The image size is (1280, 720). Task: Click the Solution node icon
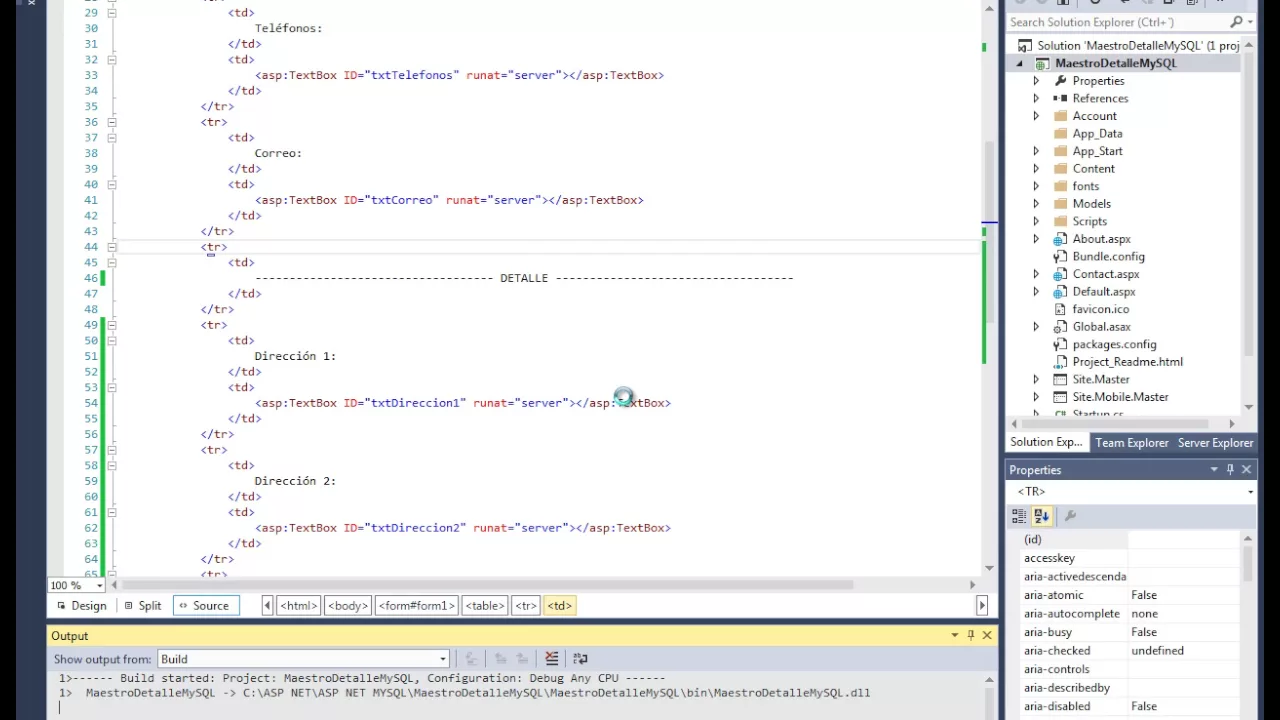tap(1024, 46)
